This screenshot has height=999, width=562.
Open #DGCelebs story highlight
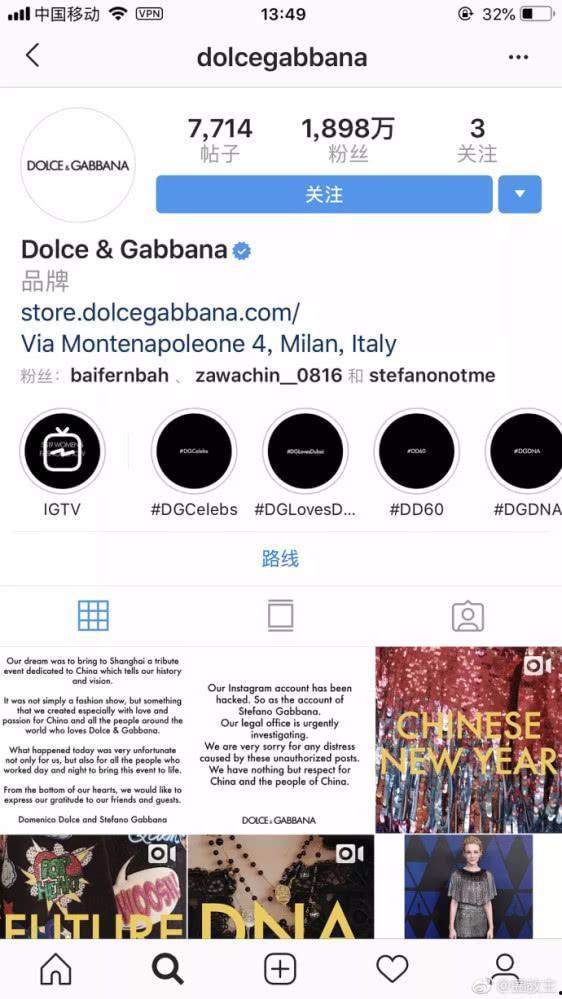tap(194, 451)
